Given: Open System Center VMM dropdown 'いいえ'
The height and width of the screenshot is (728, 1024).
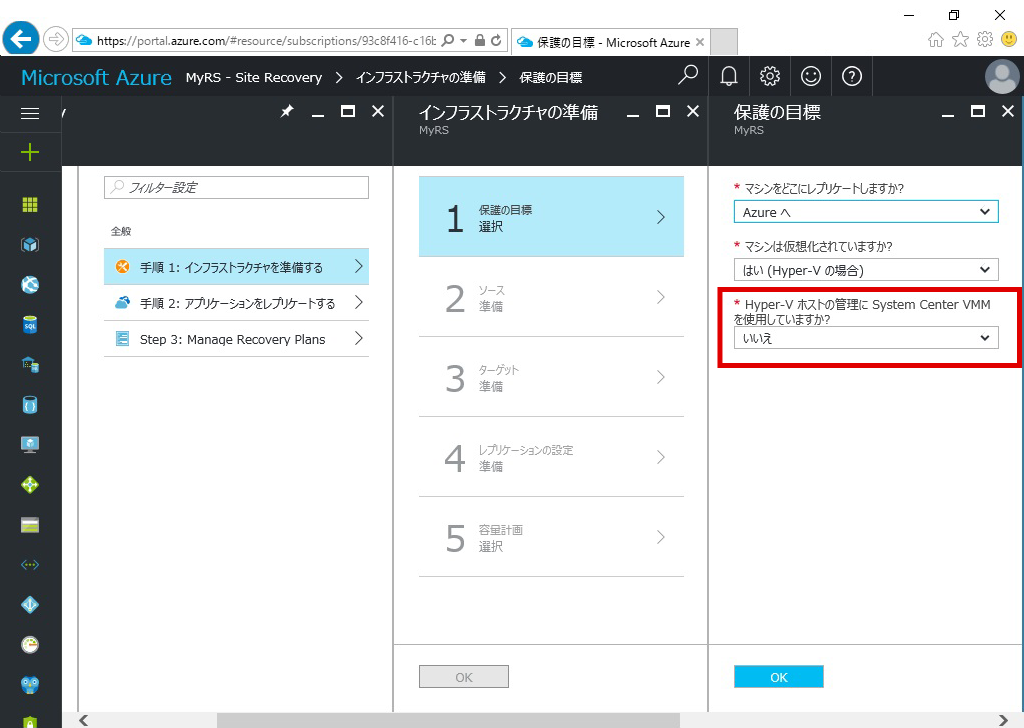Looking at the screenshot, I should 866,338.
